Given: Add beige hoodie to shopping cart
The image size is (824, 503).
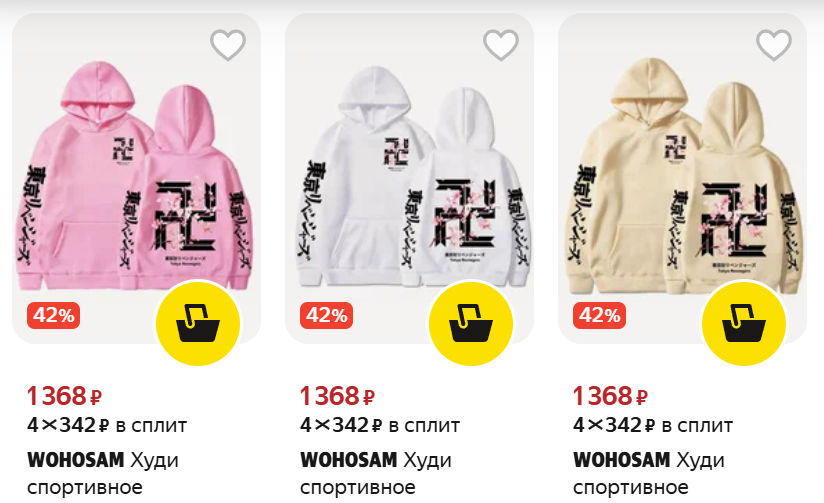Looking at the screenshot, I should click(x=744, y=323).
